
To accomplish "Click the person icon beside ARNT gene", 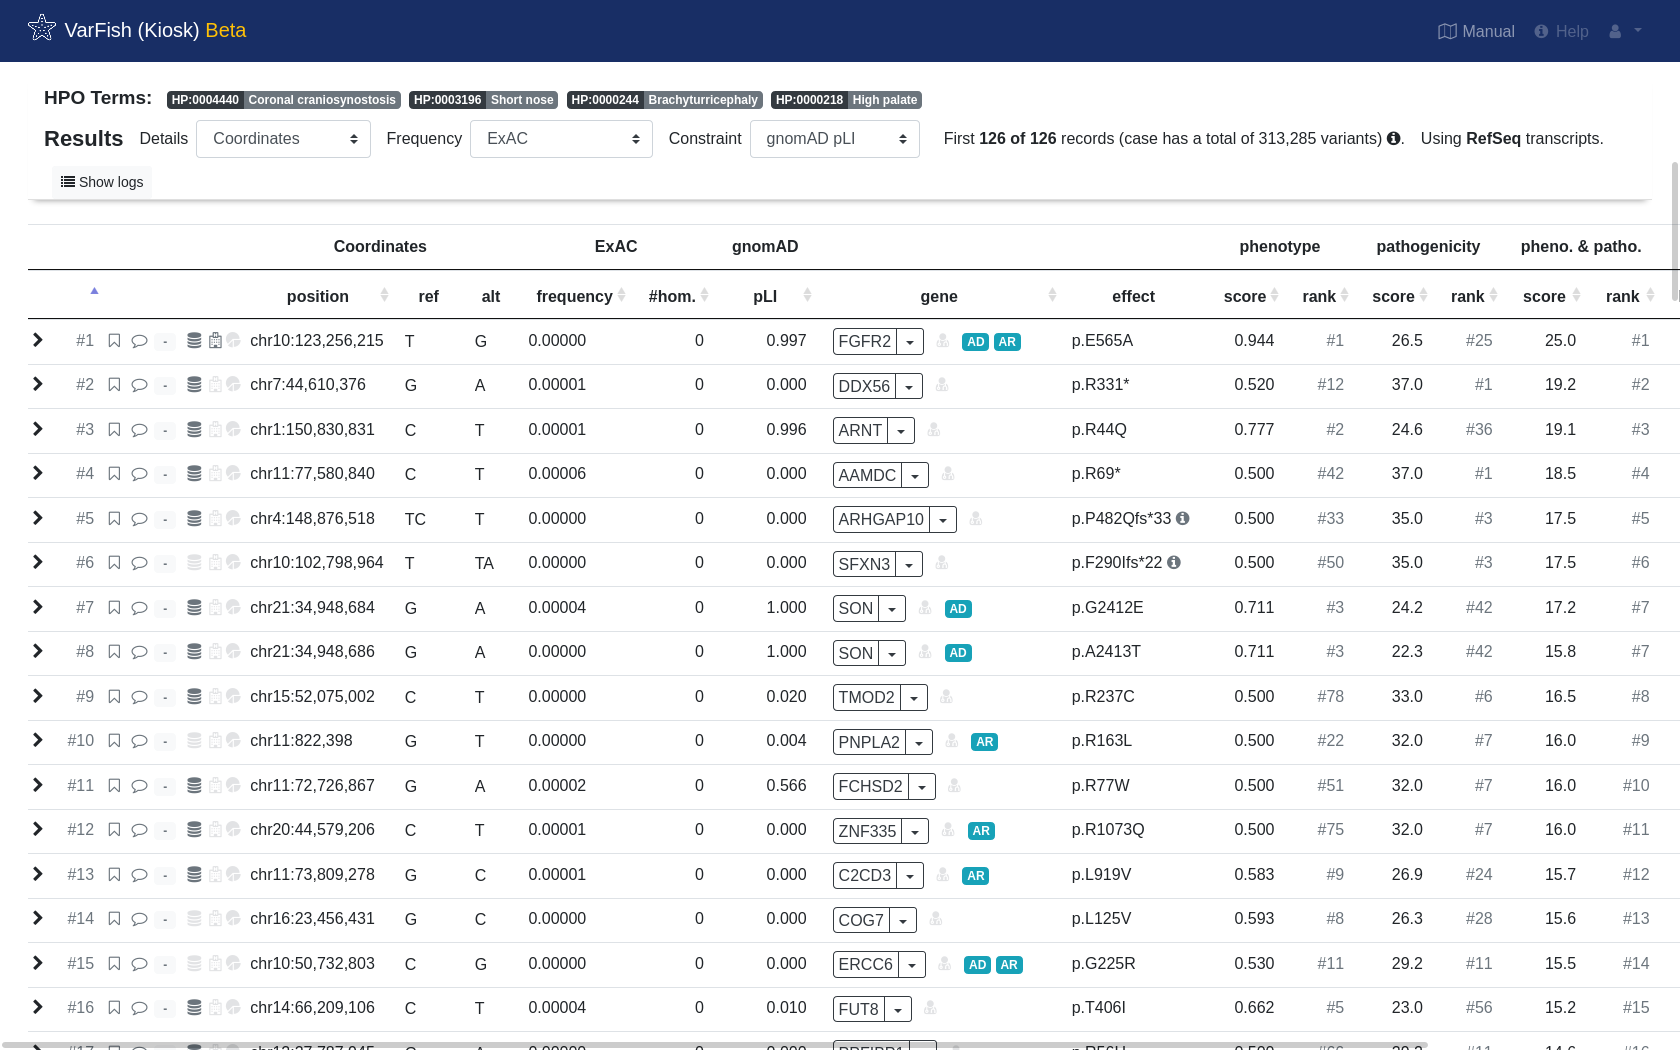I will [934, 430].
